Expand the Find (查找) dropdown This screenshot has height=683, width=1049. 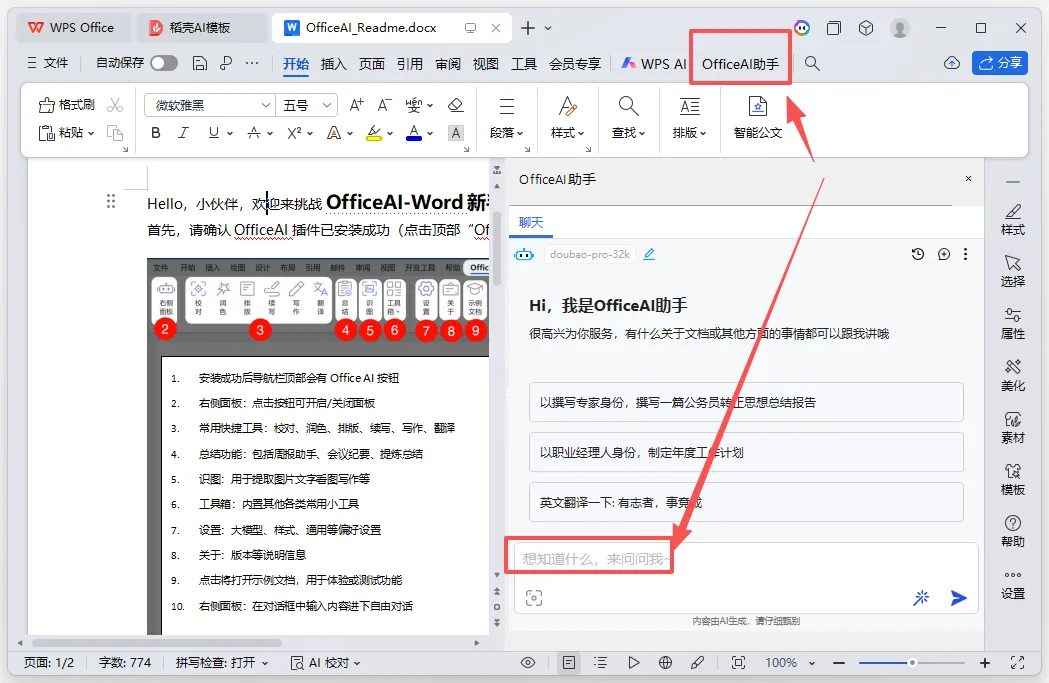click(x=628, y=132)
